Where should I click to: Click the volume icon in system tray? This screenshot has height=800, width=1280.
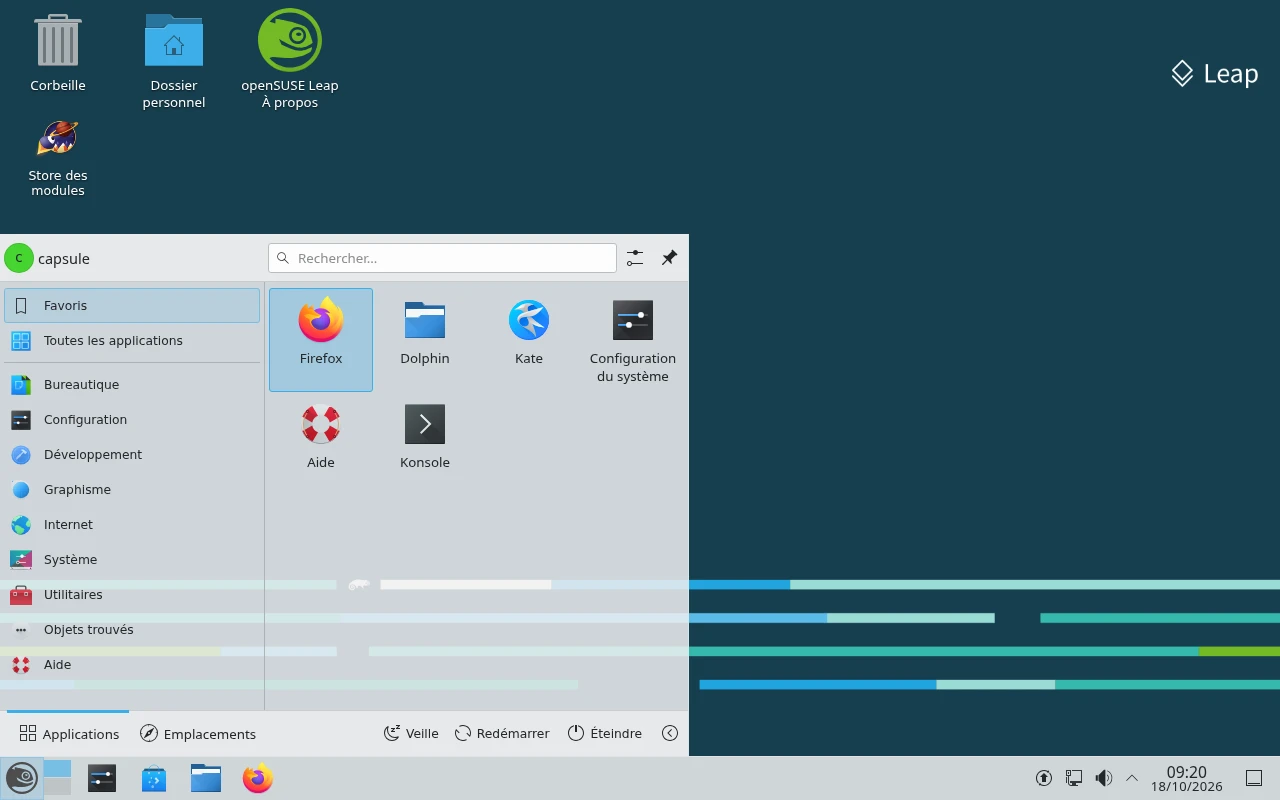tap(1103, 778)
